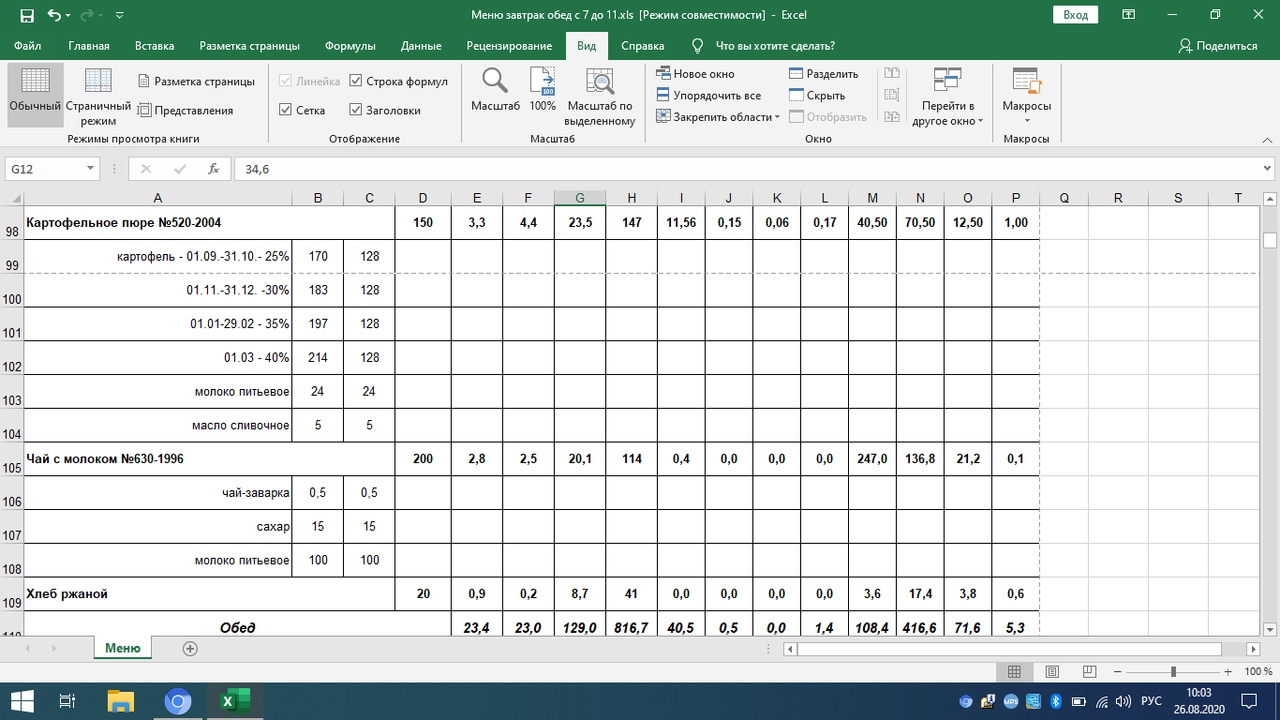The height and width of the screenshot is (720, 1280).
Task: Uncheck the Headings (Заголовки) checkbox
Action: tap(356, 110)
